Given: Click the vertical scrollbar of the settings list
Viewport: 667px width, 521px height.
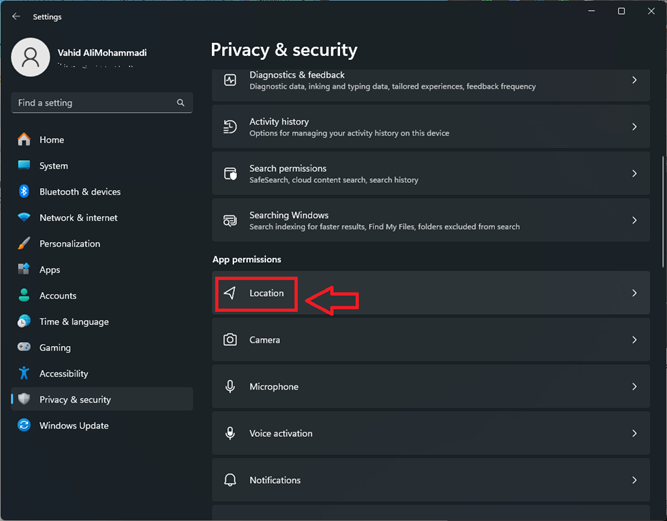Looking at the screenshot, I should 662,212.
